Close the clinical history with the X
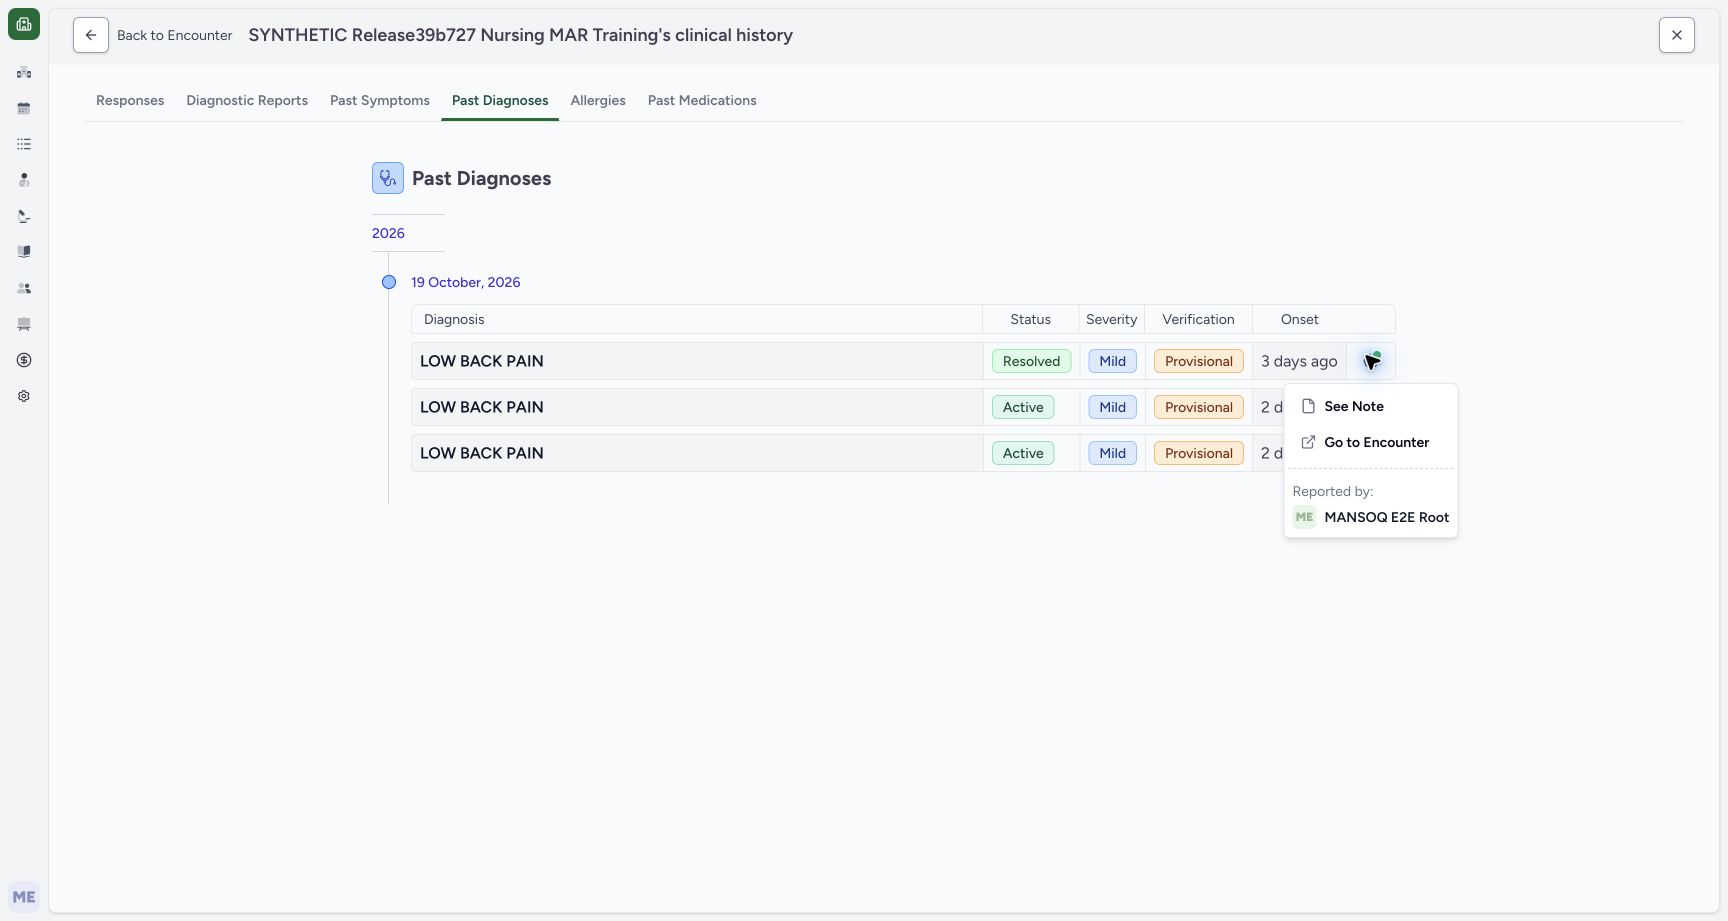The image size is (1728, 921). [1677, 35]
